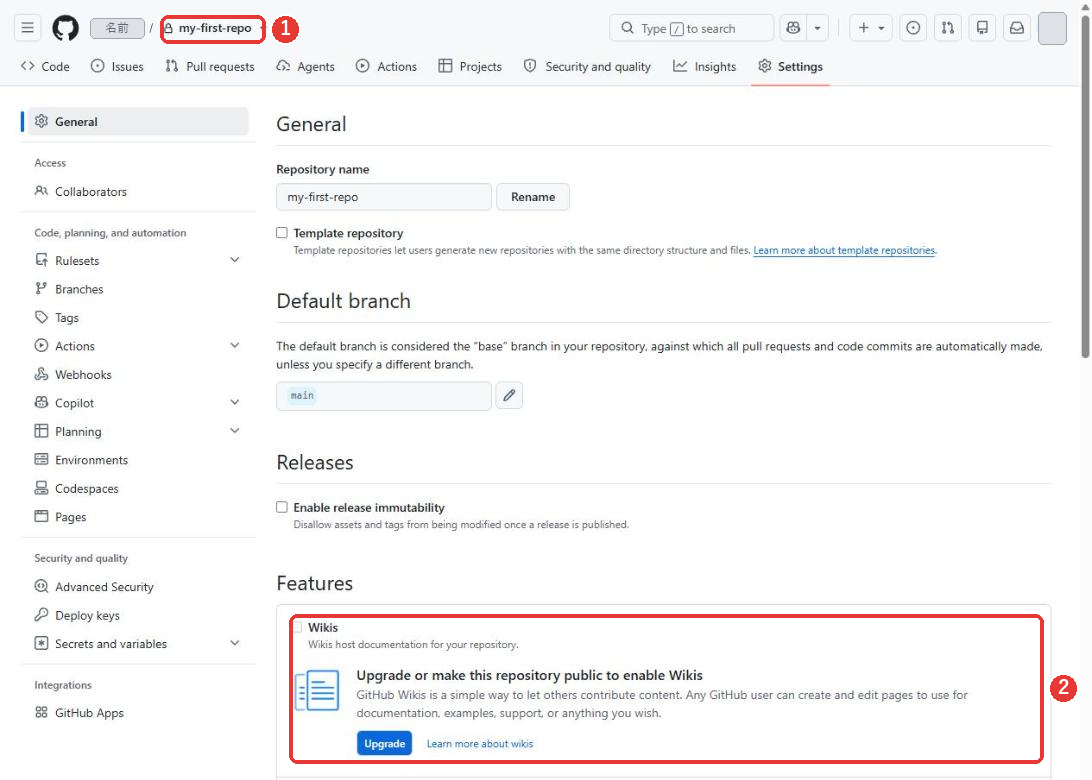Open Security and quality tab
The image size is (1092, 780).
click(x=587, y=66)
